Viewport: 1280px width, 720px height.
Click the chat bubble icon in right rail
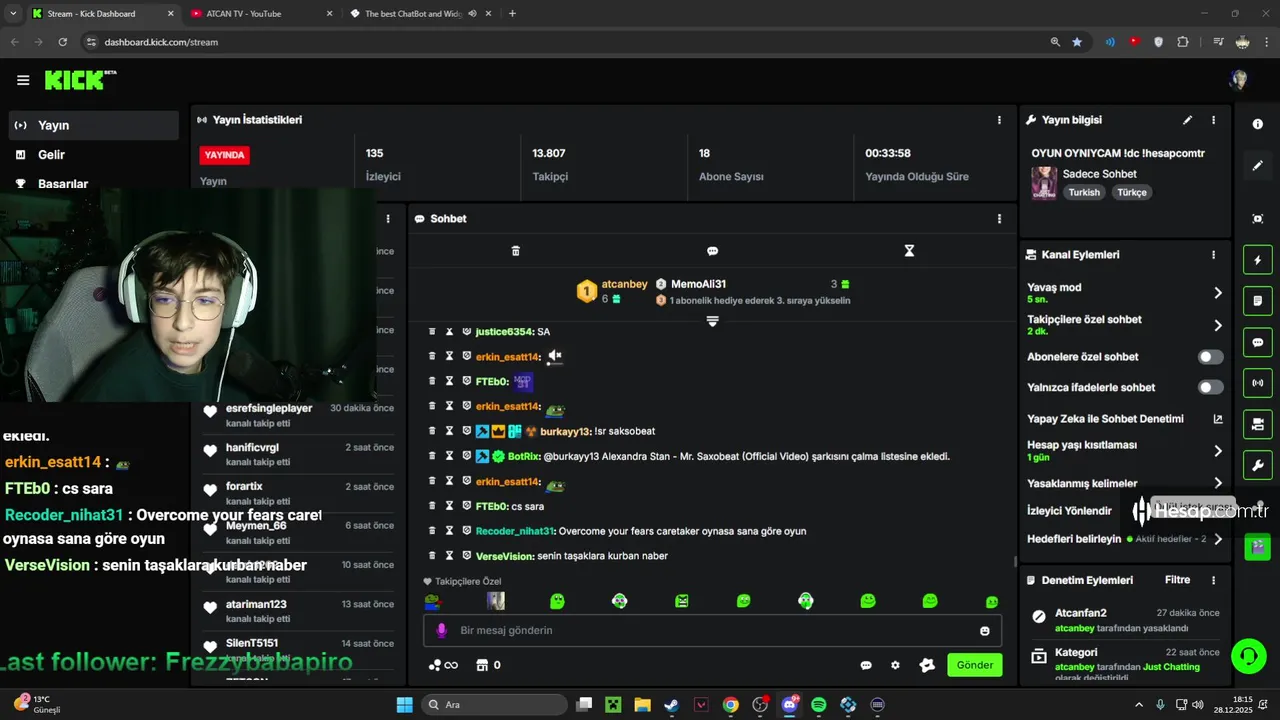[x=1258, y=342]
